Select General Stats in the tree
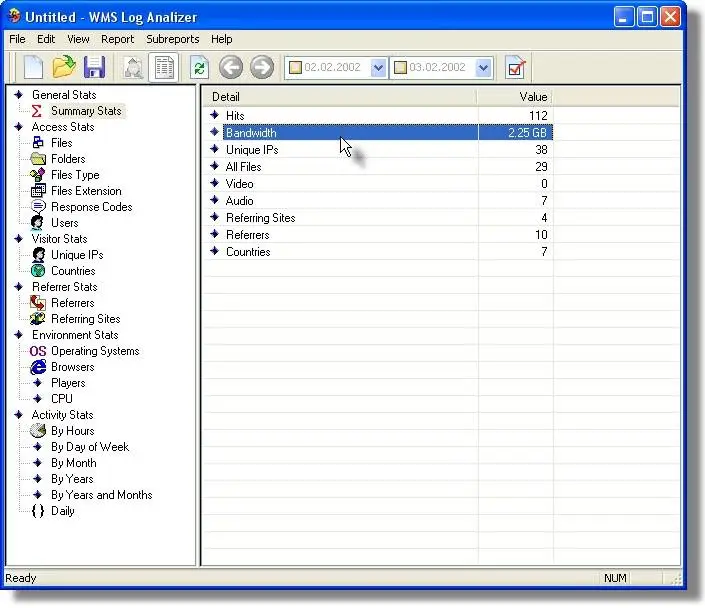The image size is (705, 608). coord(64,95)
